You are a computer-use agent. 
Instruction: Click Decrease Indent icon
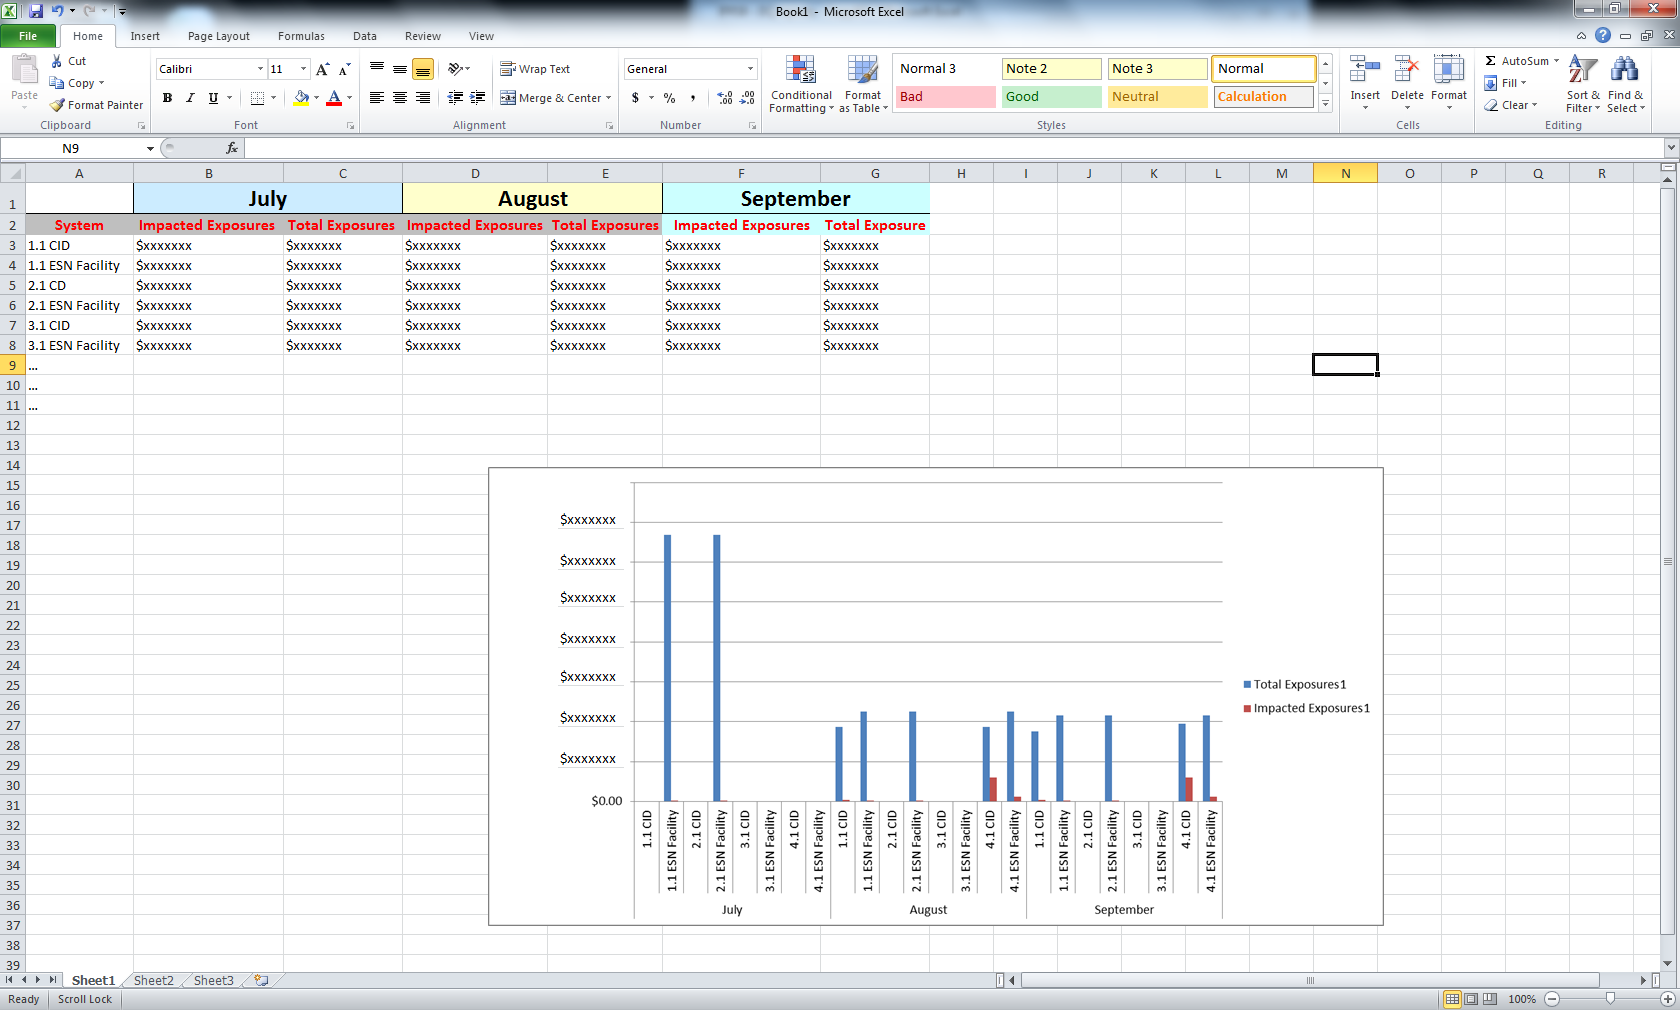point(455,98)
